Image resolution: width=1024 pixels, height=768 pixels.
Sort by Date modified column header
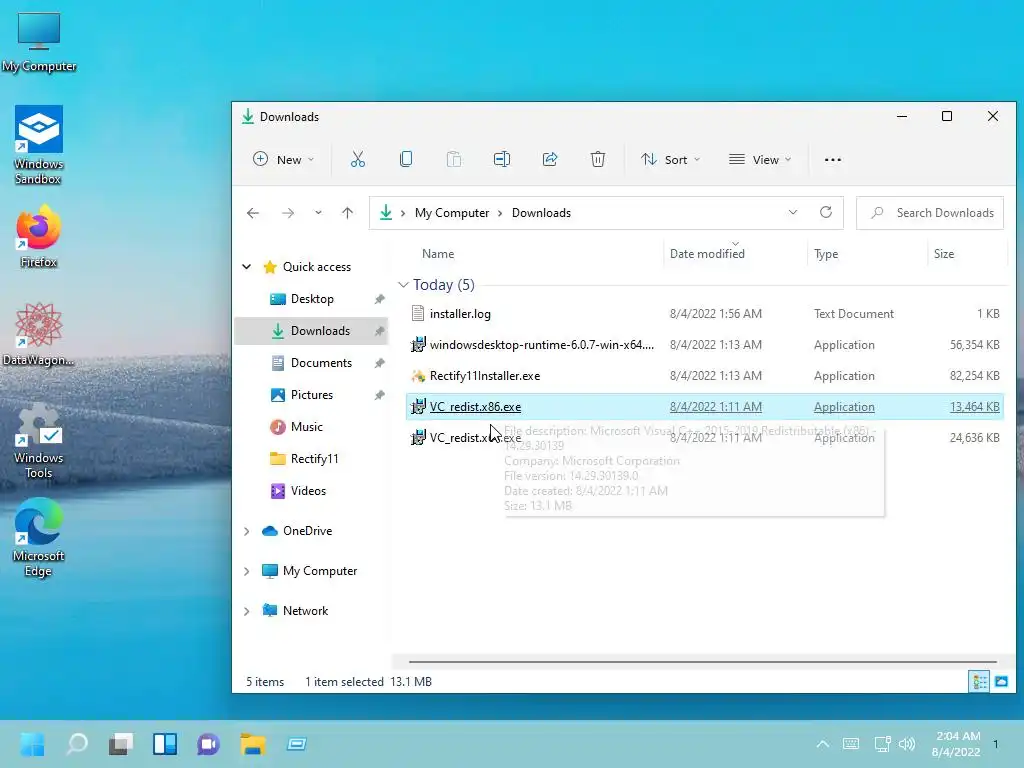[x=707, y=253]
